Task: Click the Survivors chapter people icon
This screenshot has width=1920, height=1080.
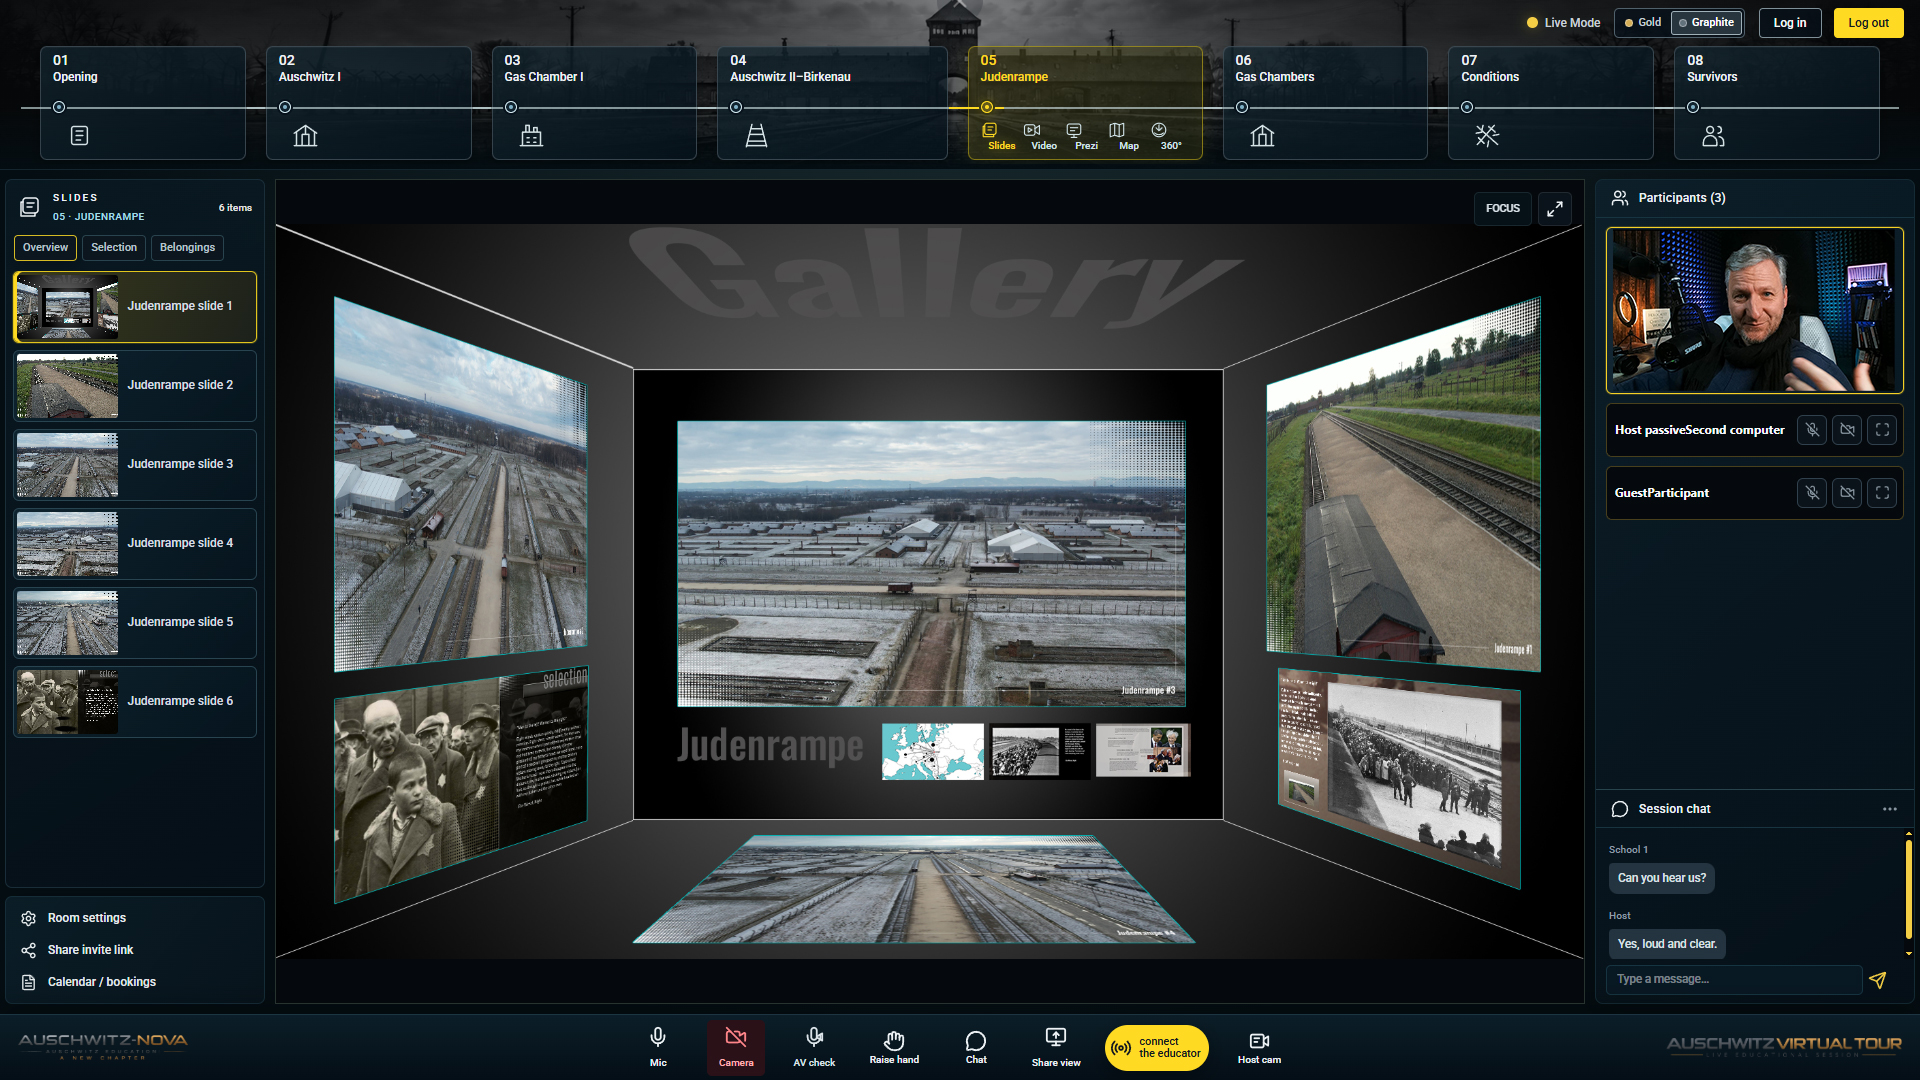Action: click(1713, 135)
